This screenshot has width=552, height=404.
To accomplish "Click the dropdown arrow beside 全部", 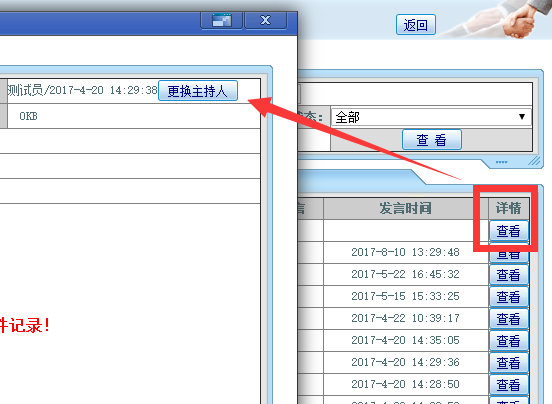I will pos(522,117).
